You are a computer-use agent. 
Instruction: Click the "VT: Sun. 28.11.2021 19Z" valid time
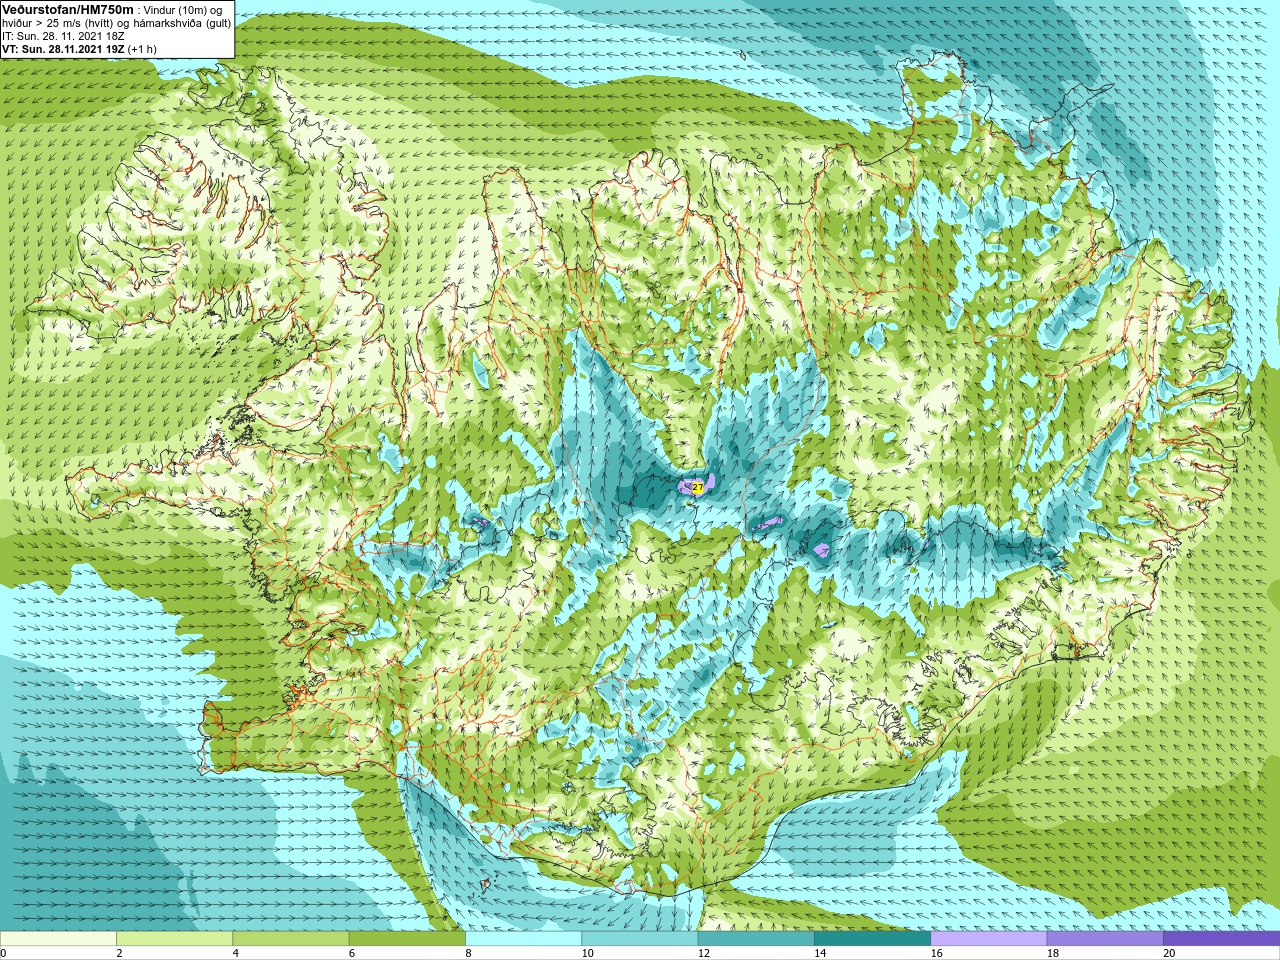coord(63,49)
